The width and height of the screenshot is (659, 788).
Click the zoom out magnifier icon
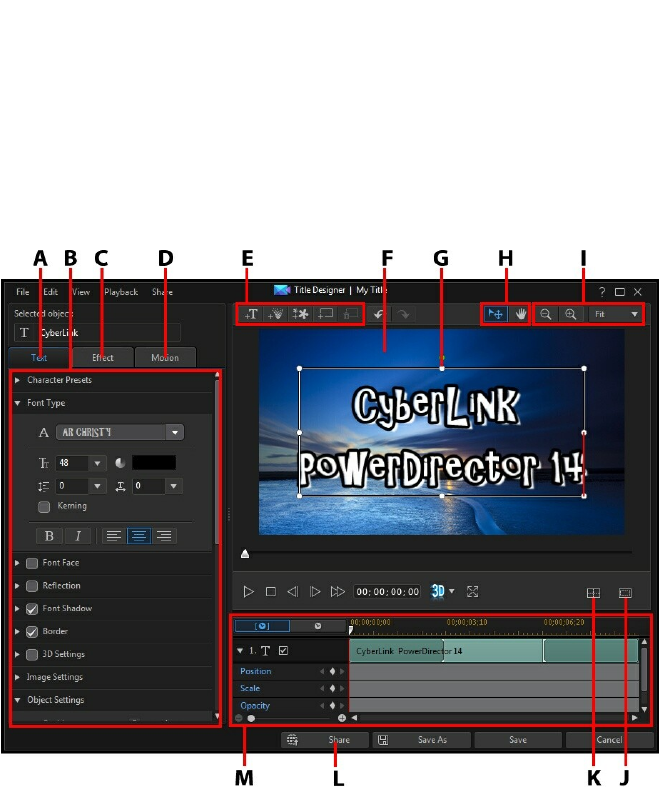(x=545, y=314)
